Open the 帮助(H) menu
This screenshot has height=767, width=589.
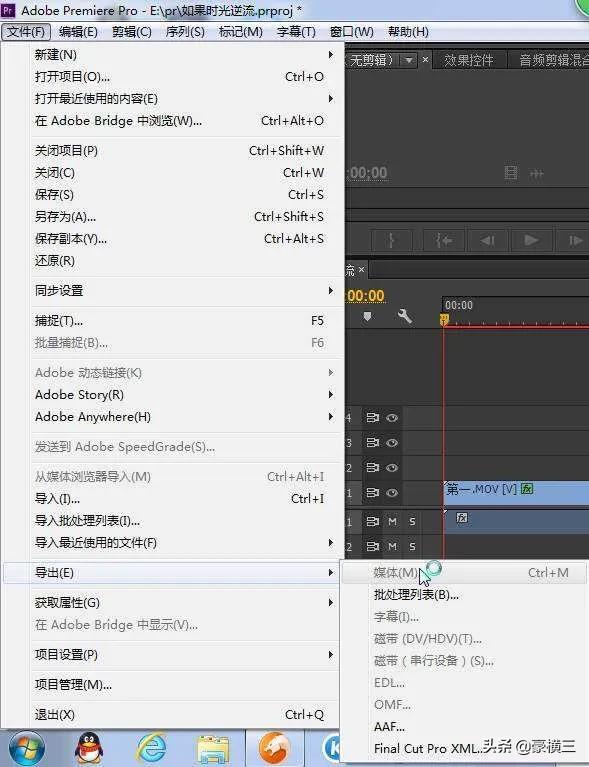408,32
